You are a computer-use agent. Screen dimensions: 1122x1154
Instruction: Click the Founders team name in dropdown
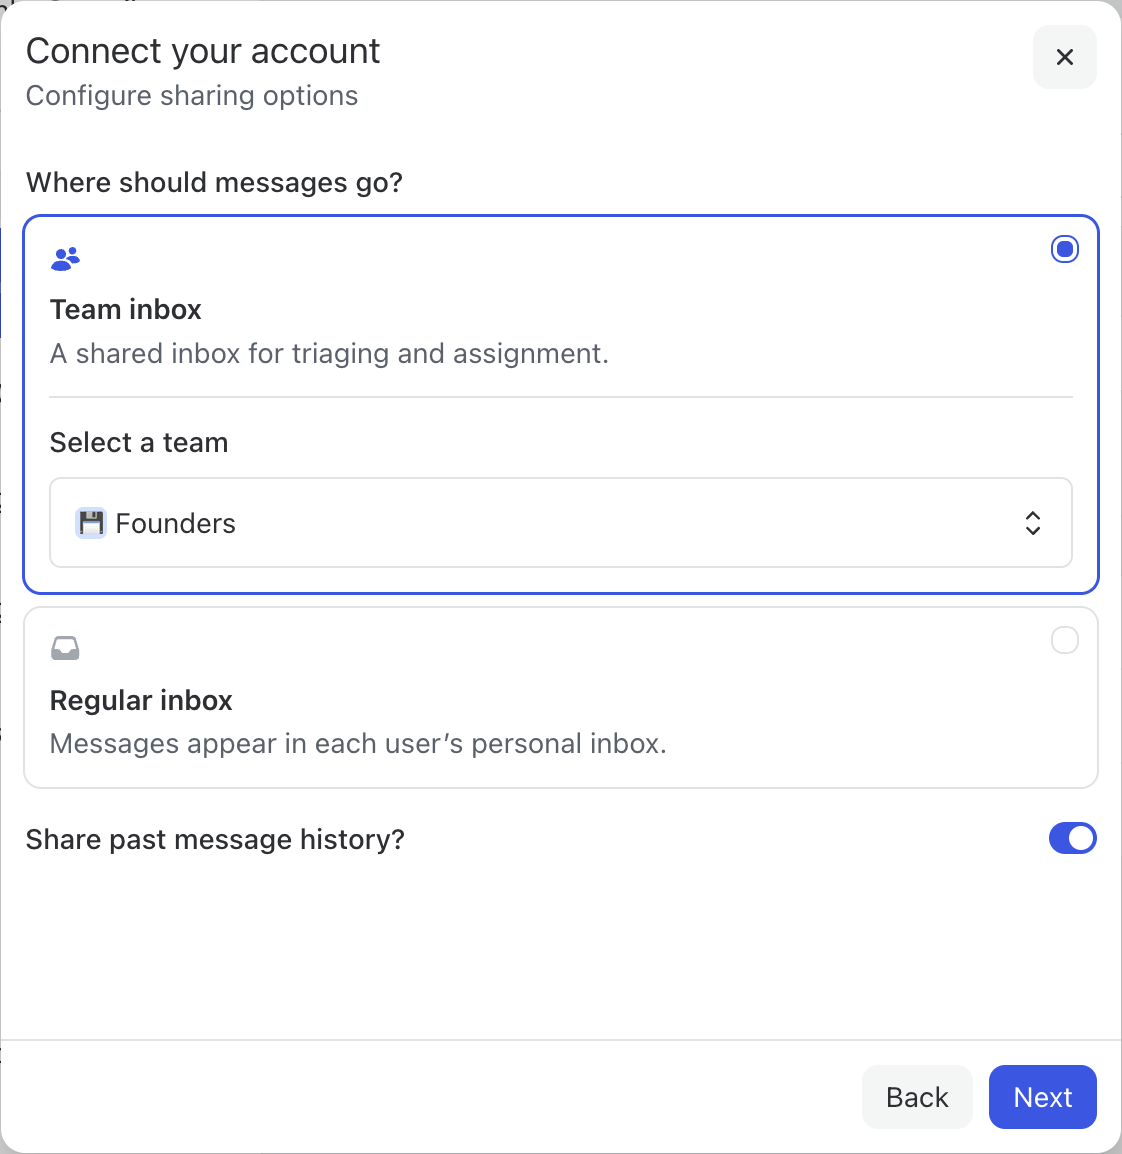[175, 523]
